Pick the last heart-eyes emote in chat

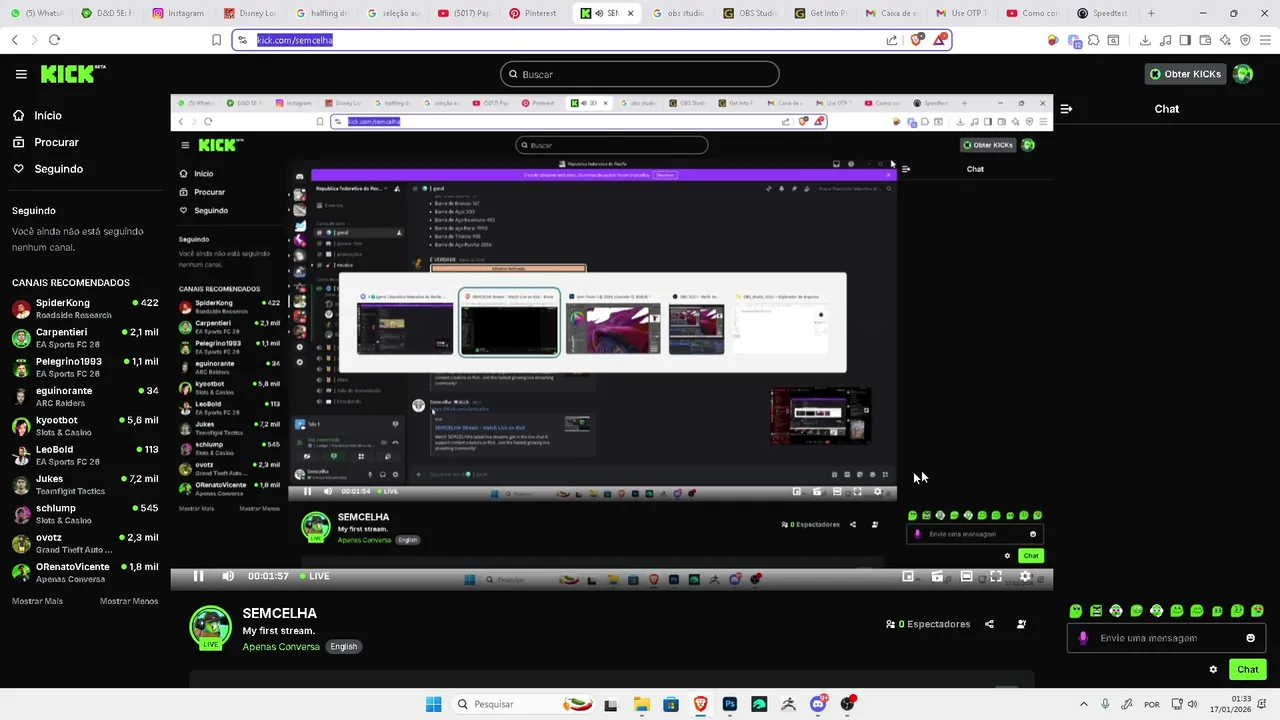point(1258,611)
